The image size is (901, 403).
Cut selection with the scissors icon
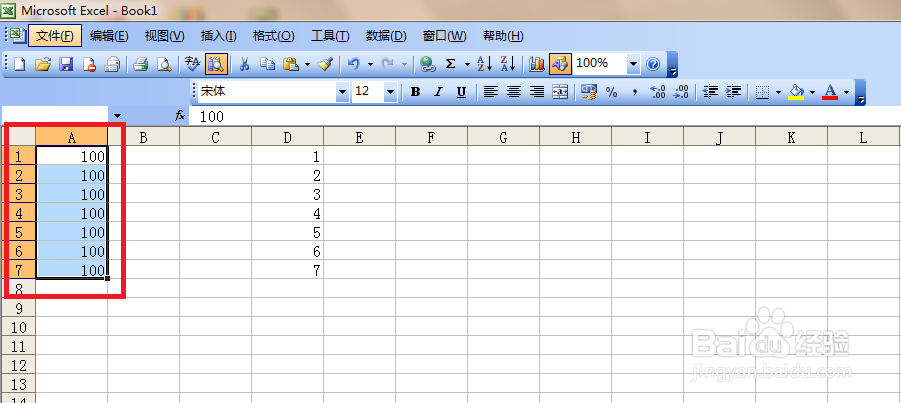pos(244,64)
